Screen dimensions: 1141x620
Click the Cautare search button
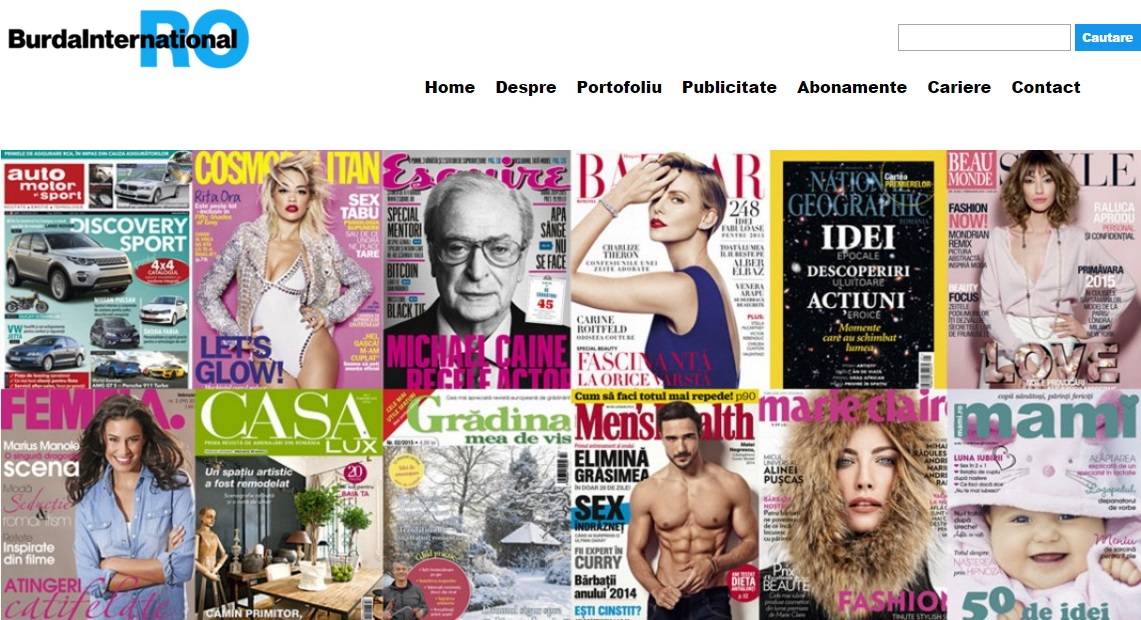[1108, 37]
